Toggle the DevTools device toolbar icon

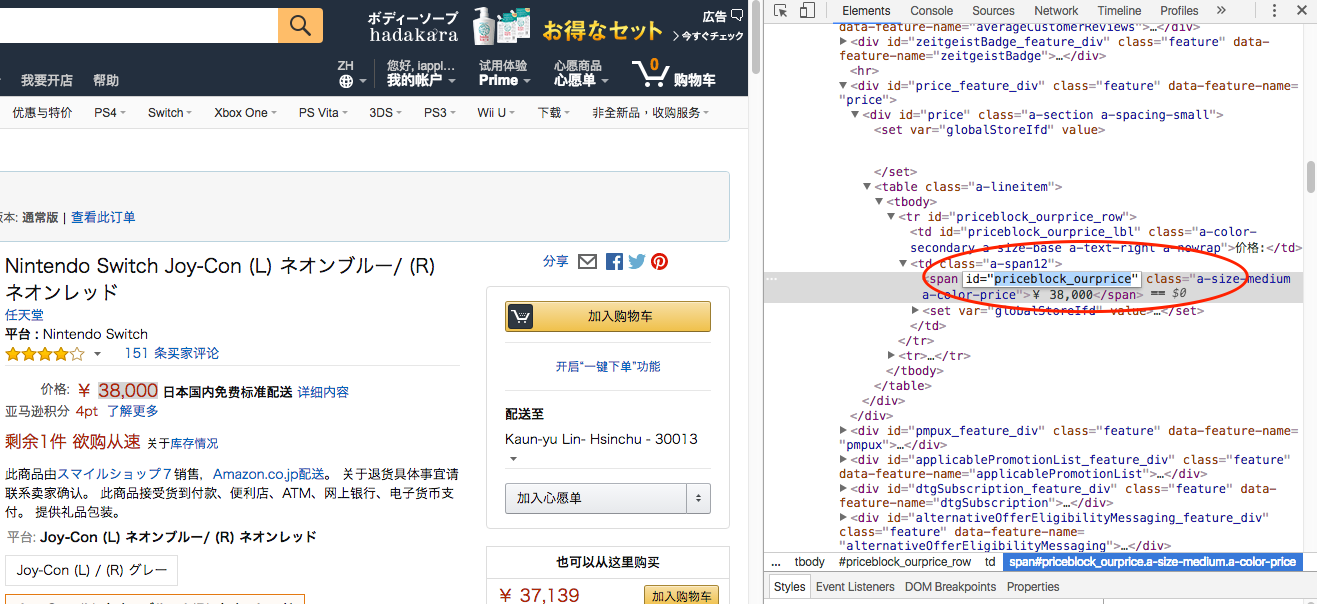805,10
